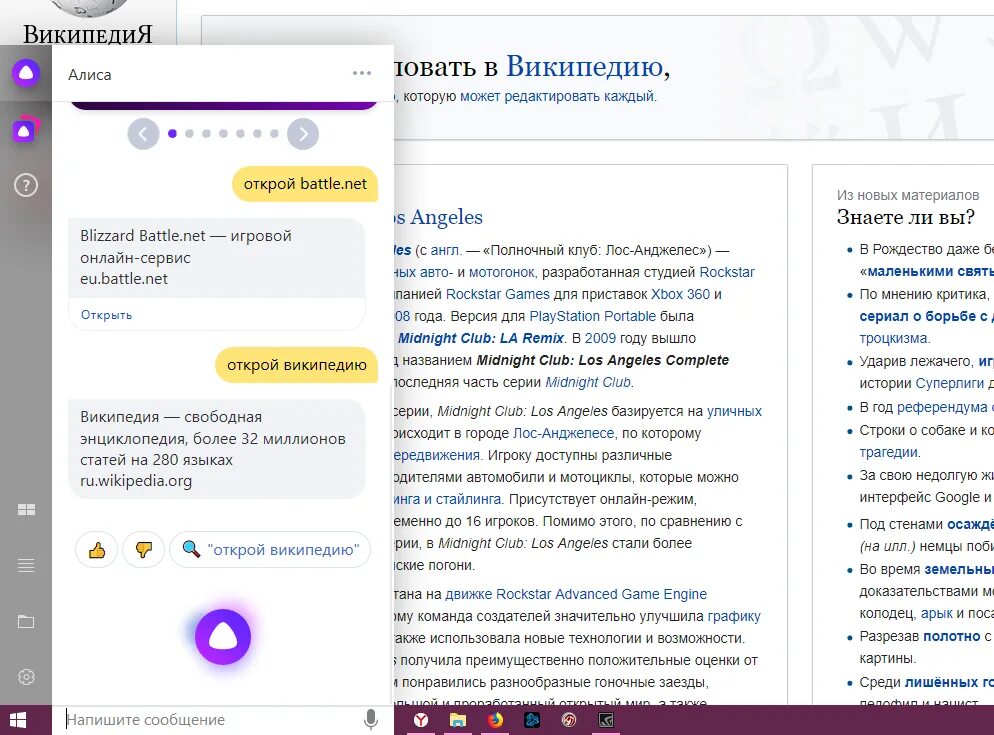Open the help question mark icon
This screenshot has height=735, width=994.
(x=26, y=185)
